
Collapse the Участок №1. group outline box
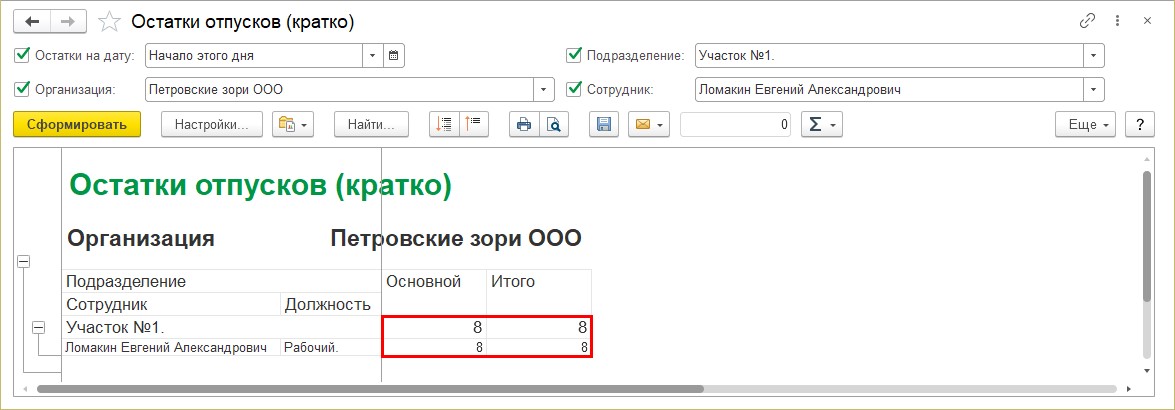click(x=38, y=328)
